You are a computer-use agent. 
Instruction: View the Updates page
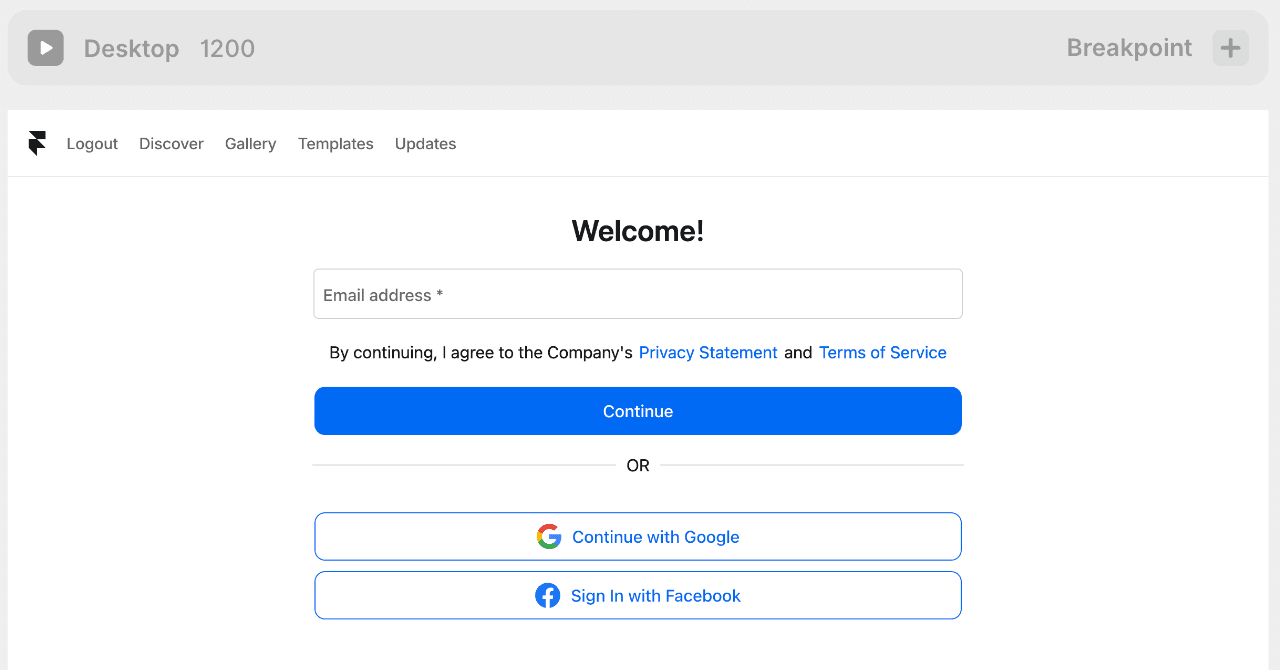(425, 144)
